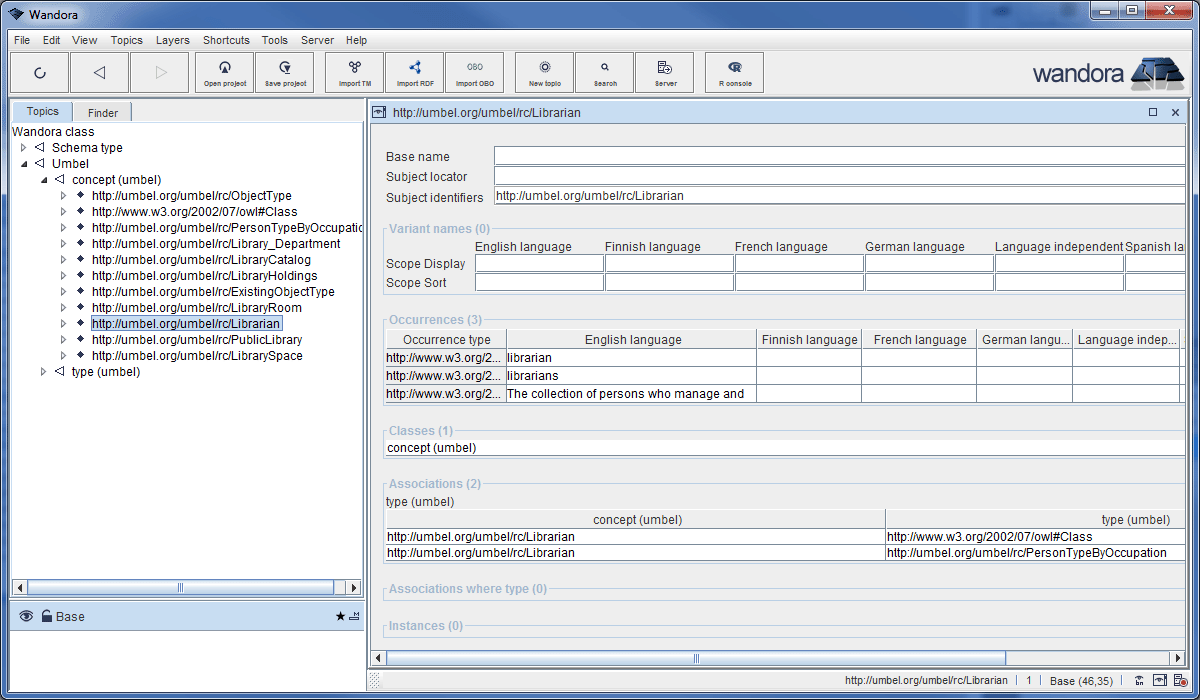
Task: Open the R console
Action: click(x=734, y=71)
